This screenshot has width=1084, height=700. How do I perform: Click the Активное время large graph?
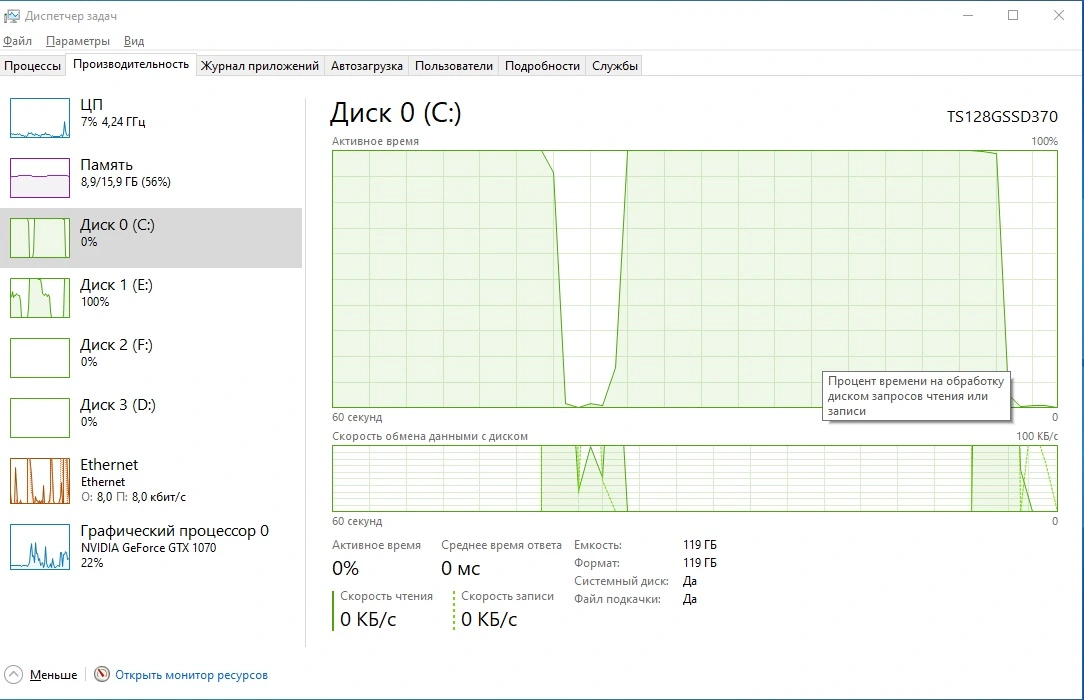[695, 279]
